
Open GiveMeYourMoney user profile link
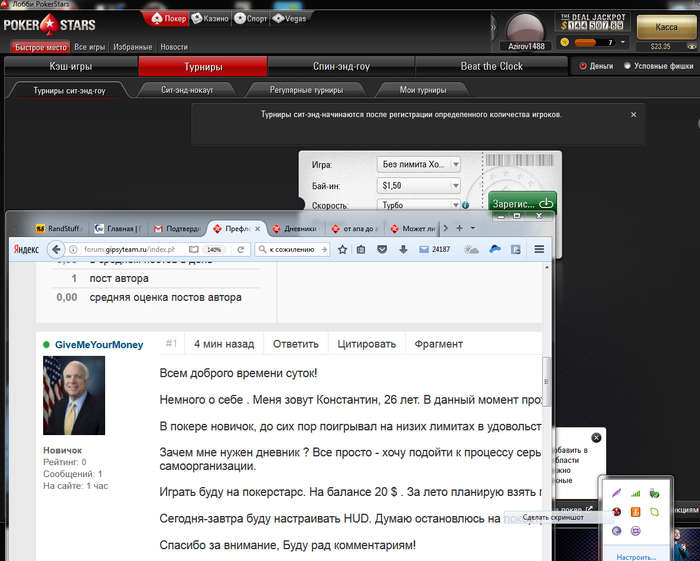99,345
